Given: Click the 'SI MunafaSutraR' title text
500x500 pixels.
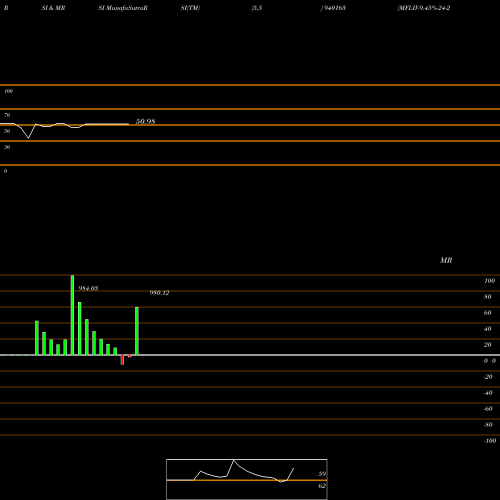Looking at the screenshot, I should (123, 8).
